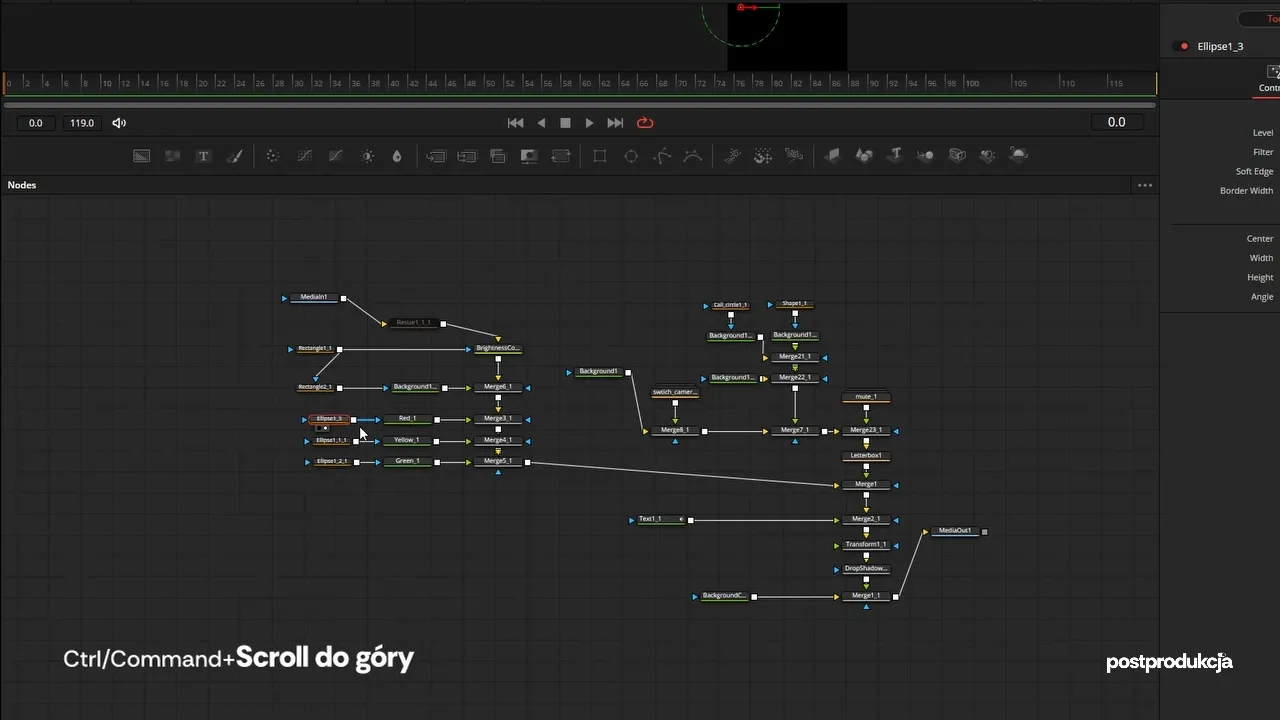Add the Blur droplet tool
1280x720 pixels.
tap(397, 156)
